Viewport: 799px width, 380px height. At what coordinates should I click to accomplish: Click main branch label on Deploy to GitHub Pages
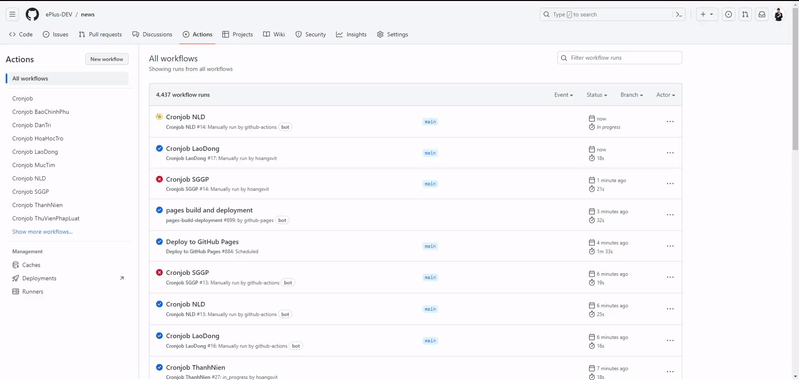pyautogui.click(x=430, y=246)
